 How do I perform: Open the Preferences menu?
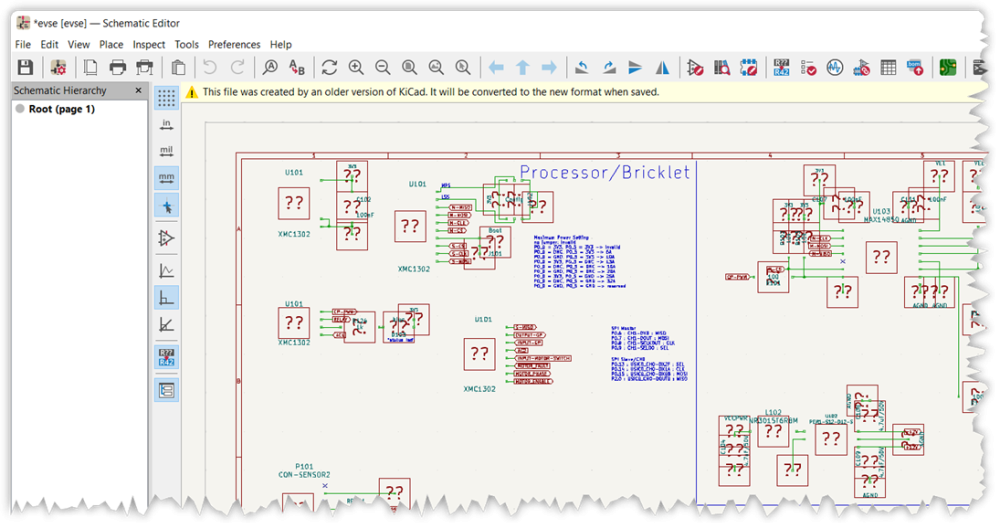point(234,45)
